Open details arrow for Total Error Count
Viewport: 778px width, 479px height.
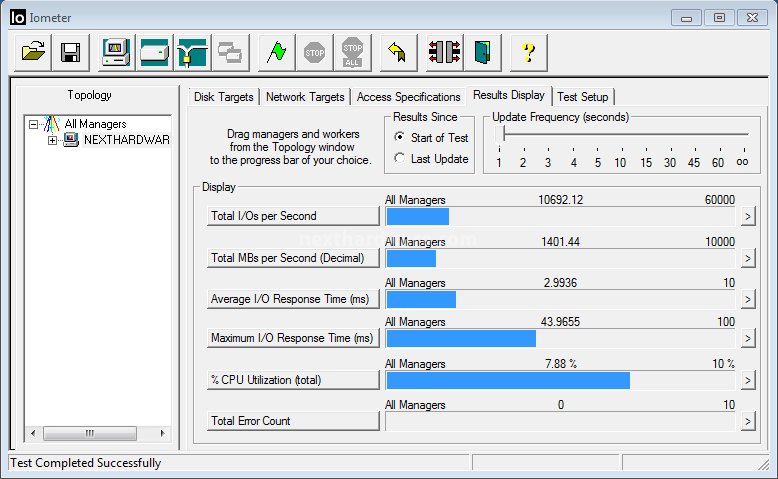tap(748, 421)
